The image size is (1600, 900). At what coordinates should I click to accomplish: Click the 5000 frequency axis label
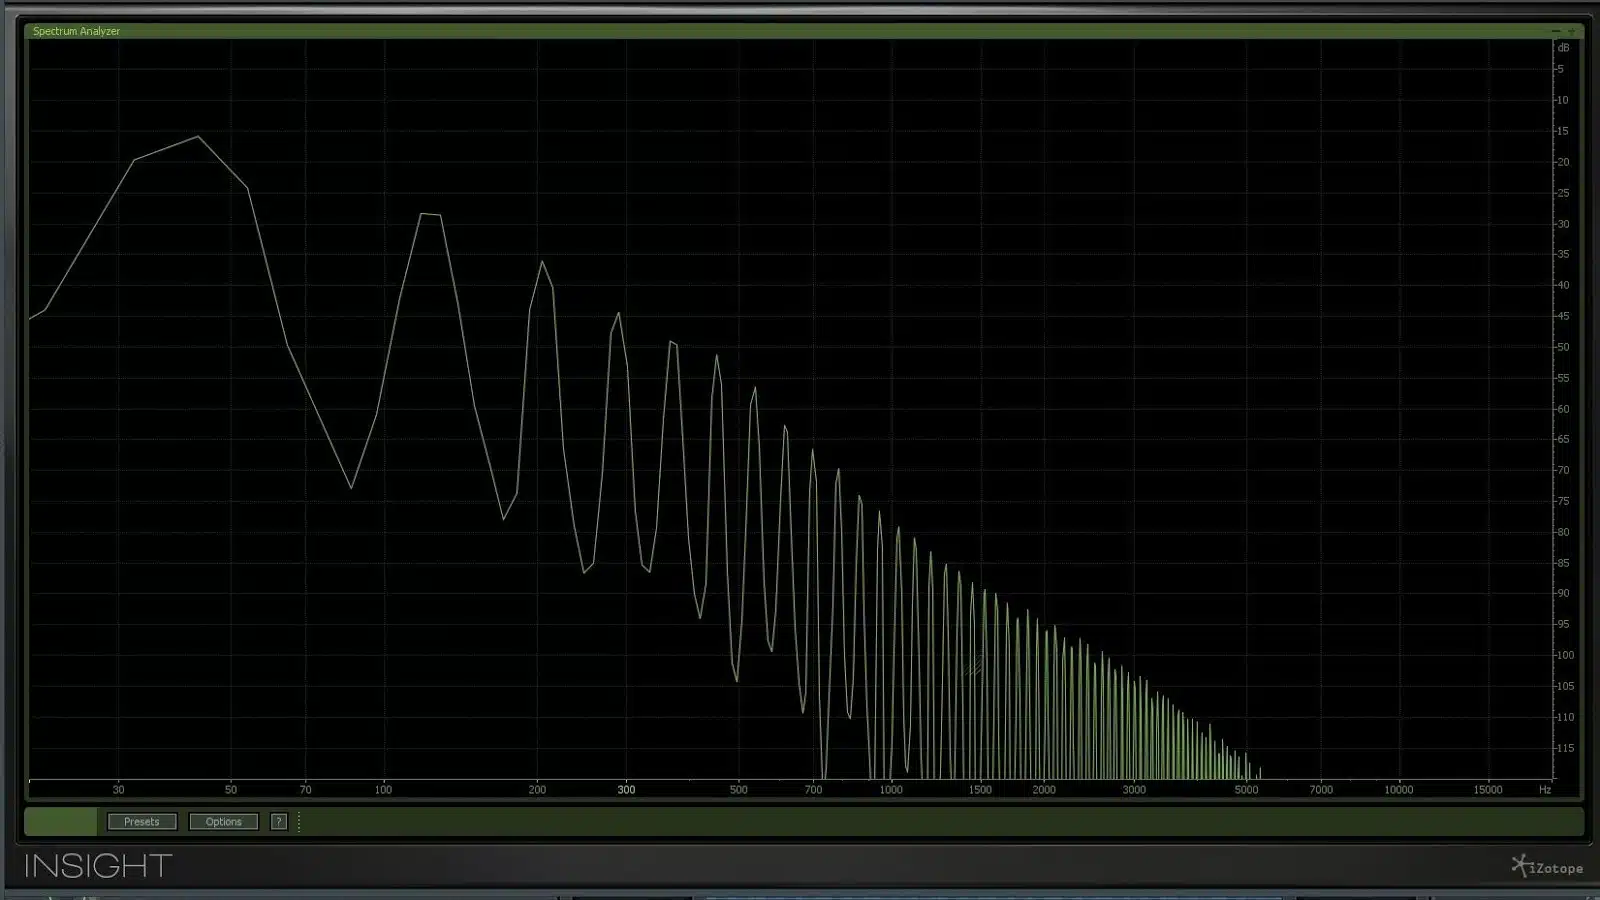1246,790
